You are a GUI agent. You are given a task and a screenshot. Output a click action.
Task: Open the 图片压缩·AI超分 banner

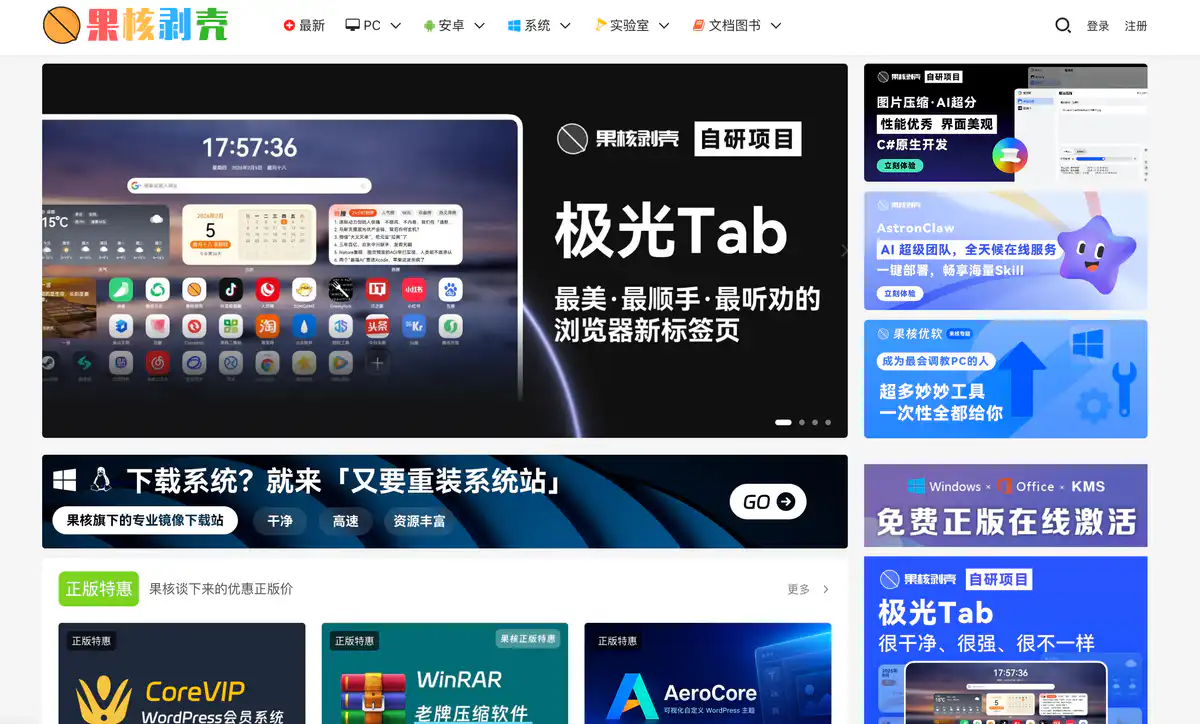(1006, 123)
